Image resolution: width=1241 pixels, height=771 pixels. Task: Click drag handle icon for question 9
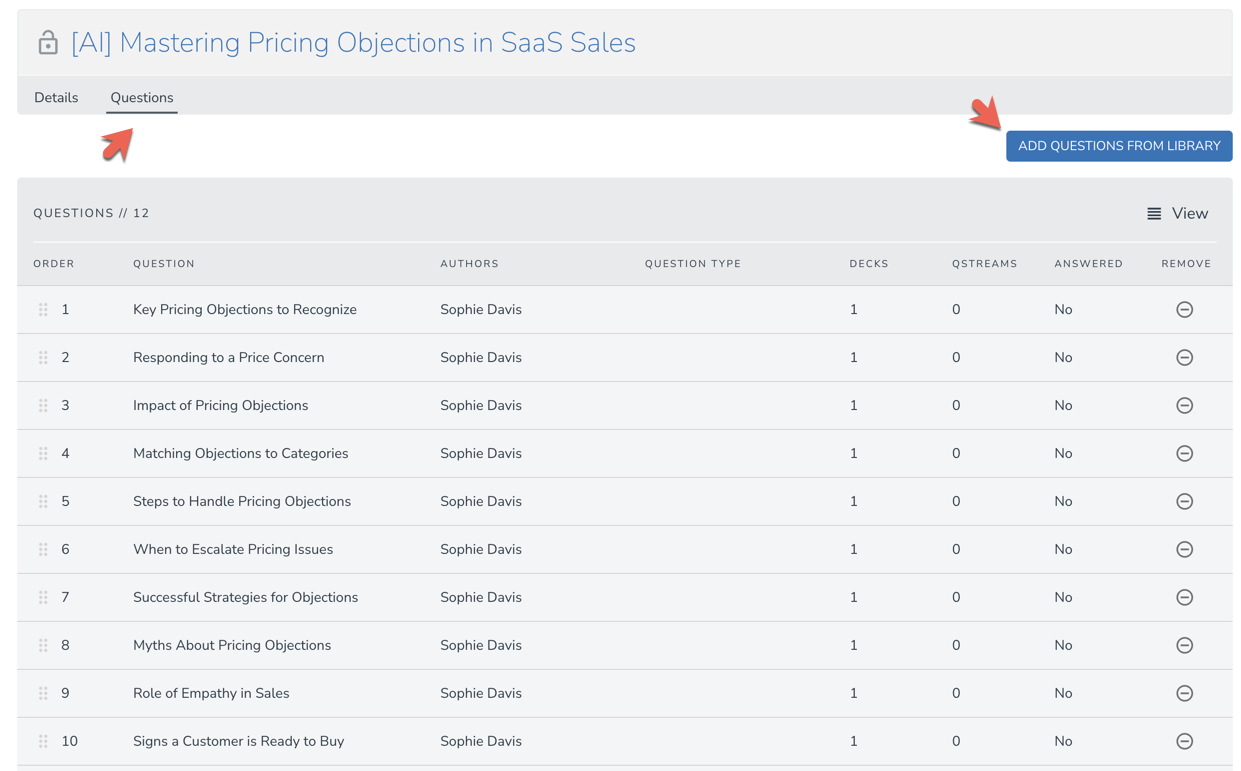coord(43,694)
